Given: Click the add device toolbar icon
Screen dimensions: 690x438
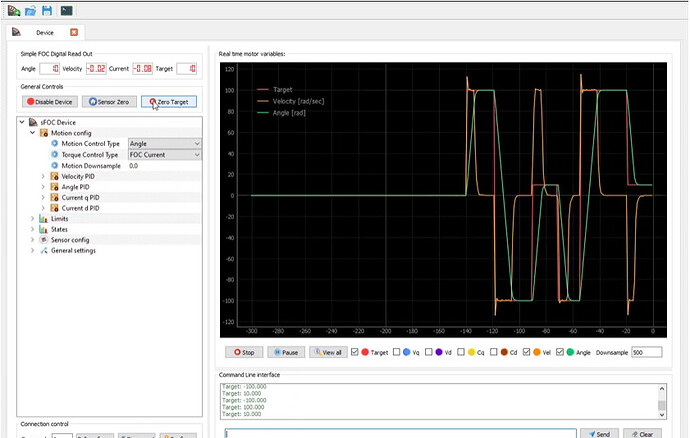Looking at the screenshot, I should point(14,10).
